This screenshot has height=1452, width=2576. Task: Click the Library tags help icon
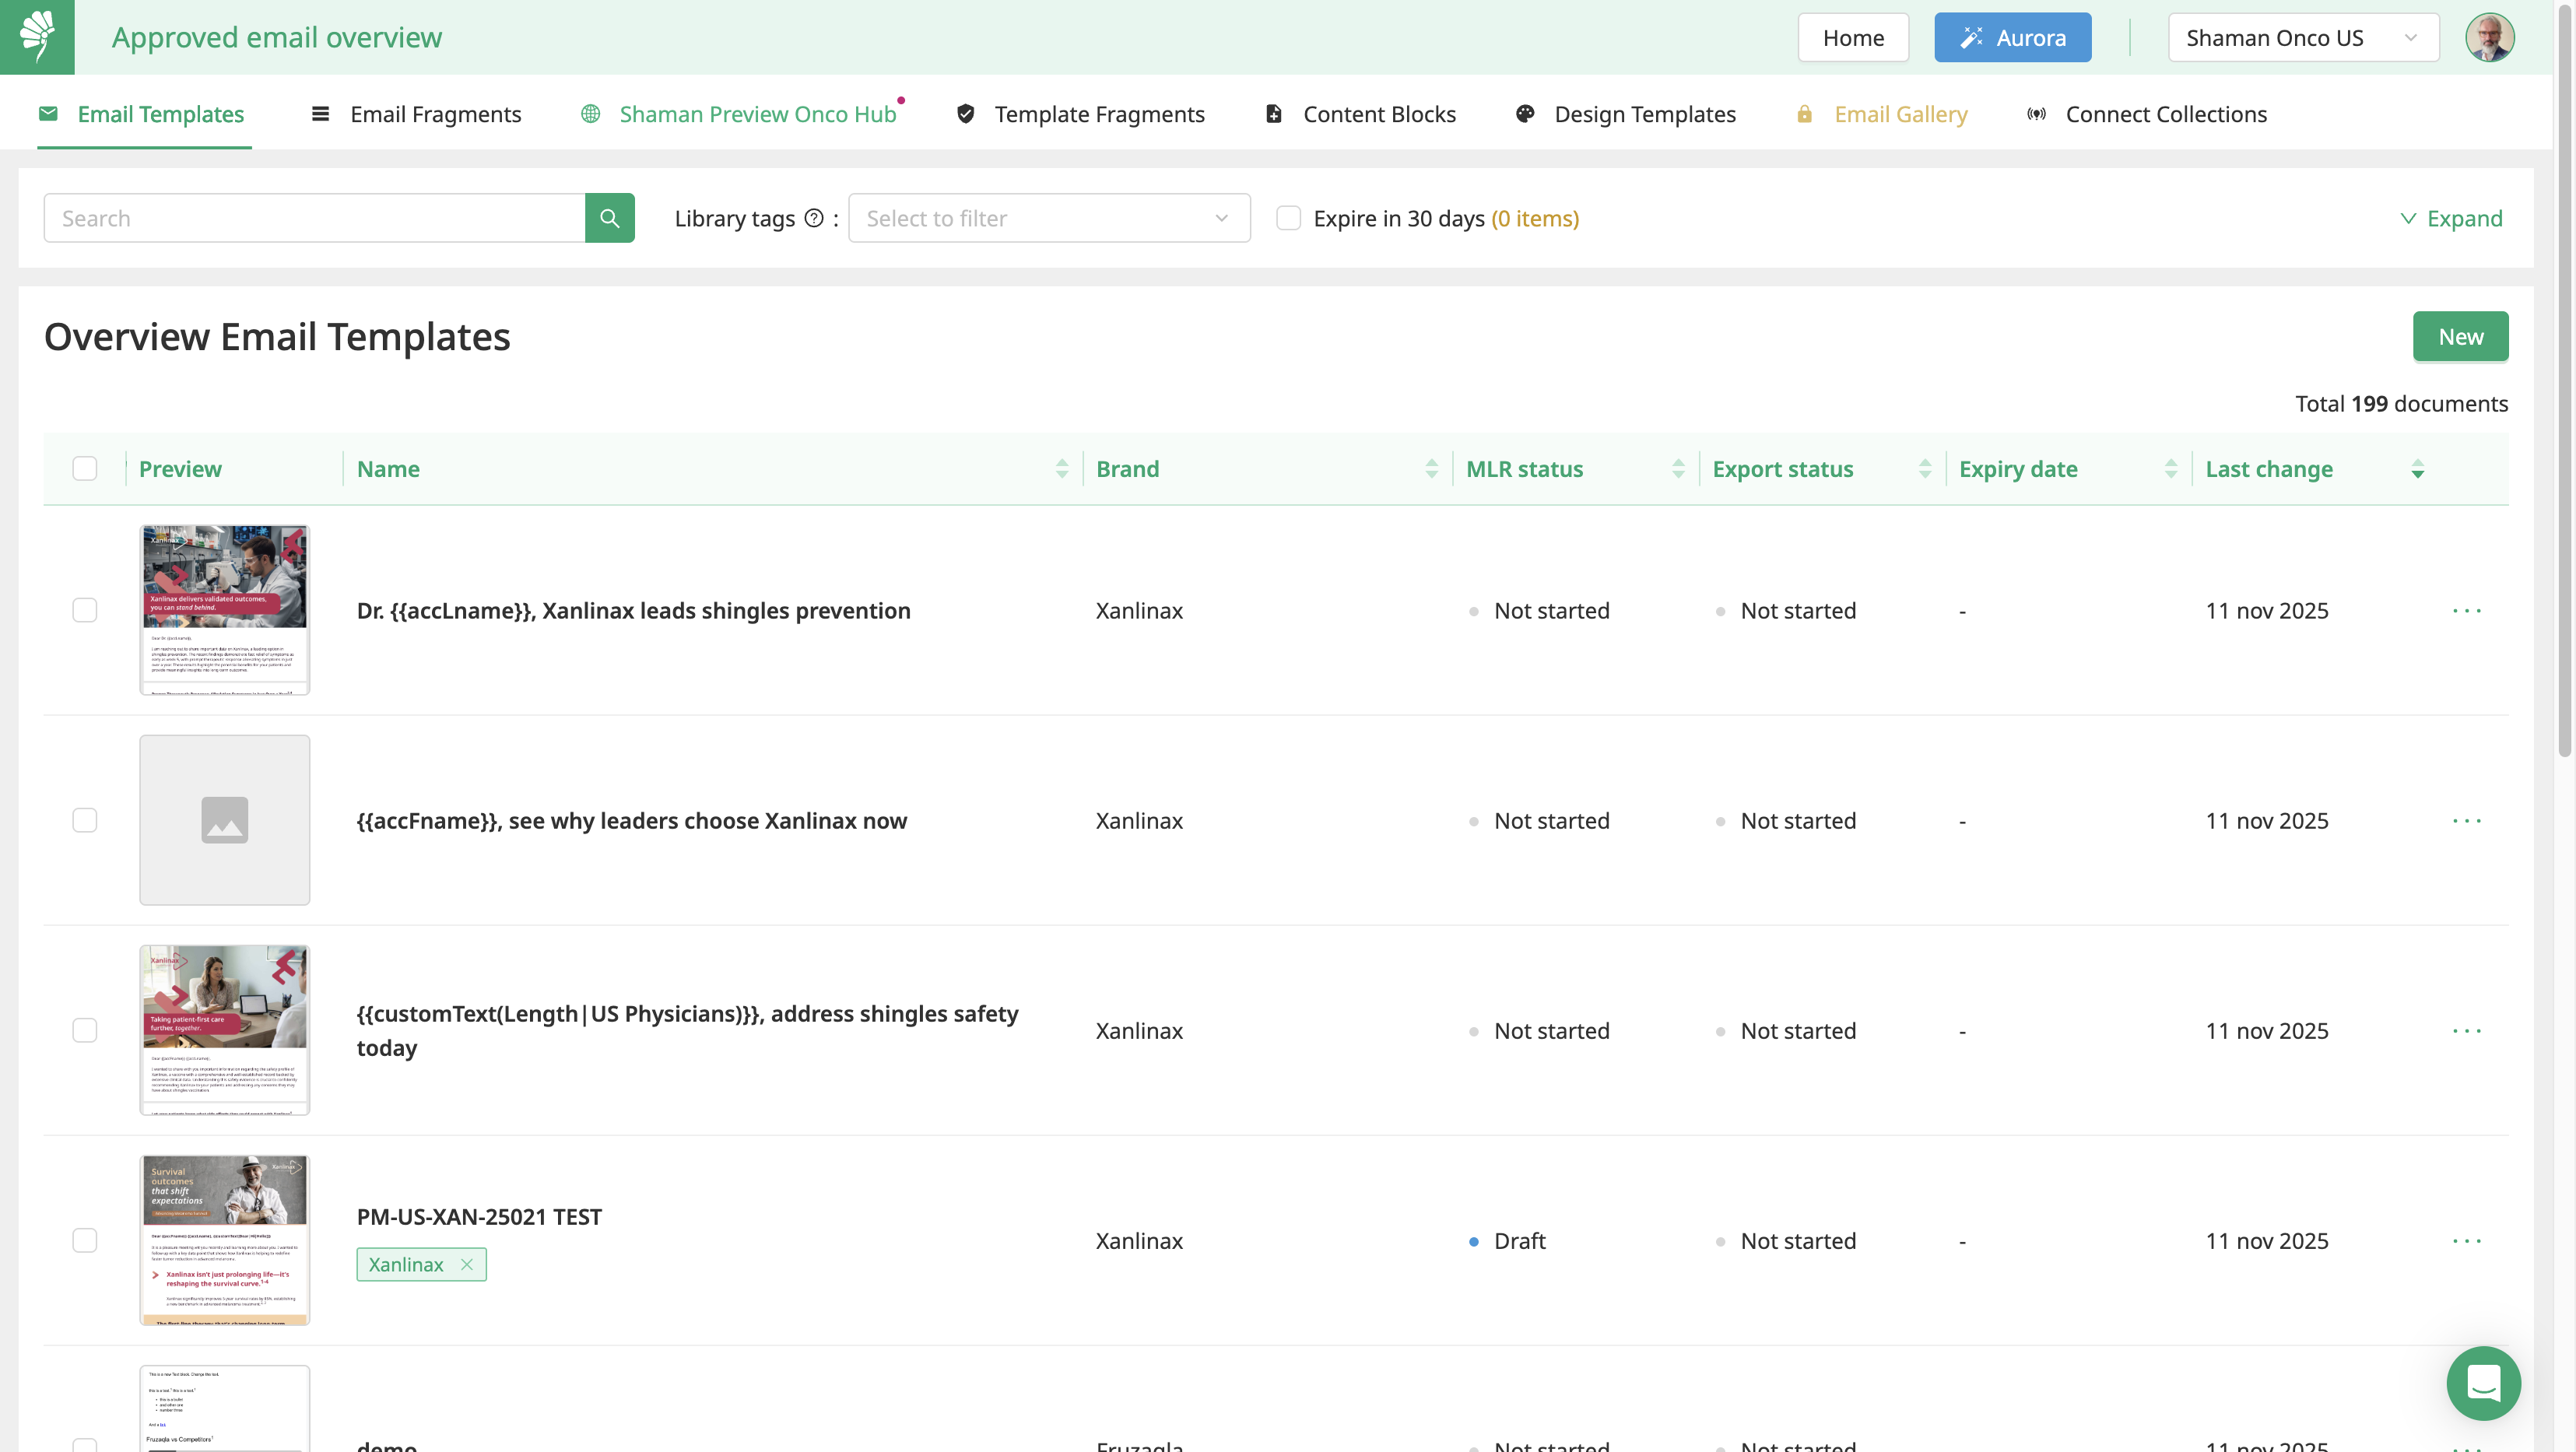click(814, 218)
